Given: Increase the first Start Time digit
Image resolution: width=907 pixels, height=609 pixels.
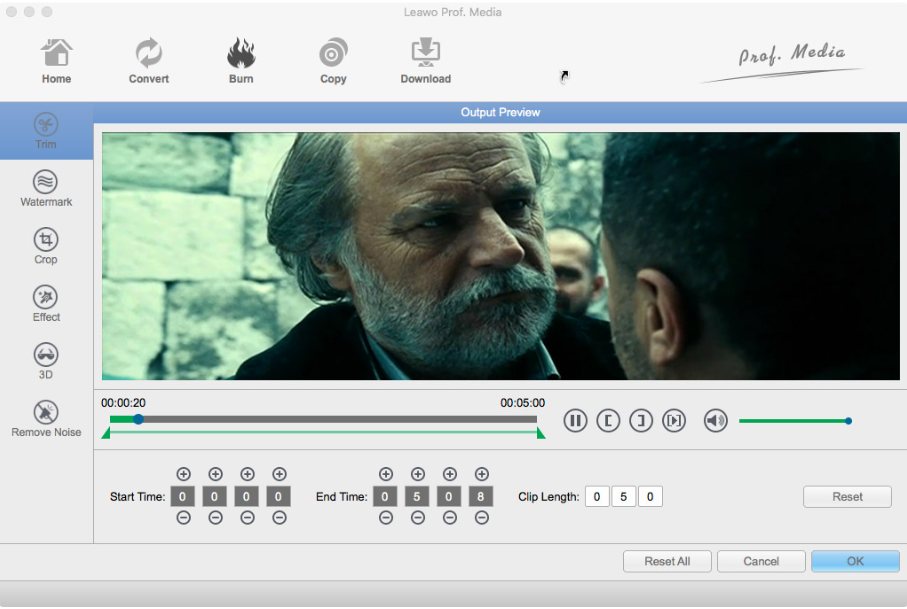Looking at the screenshot, I should tap(183, 474).
